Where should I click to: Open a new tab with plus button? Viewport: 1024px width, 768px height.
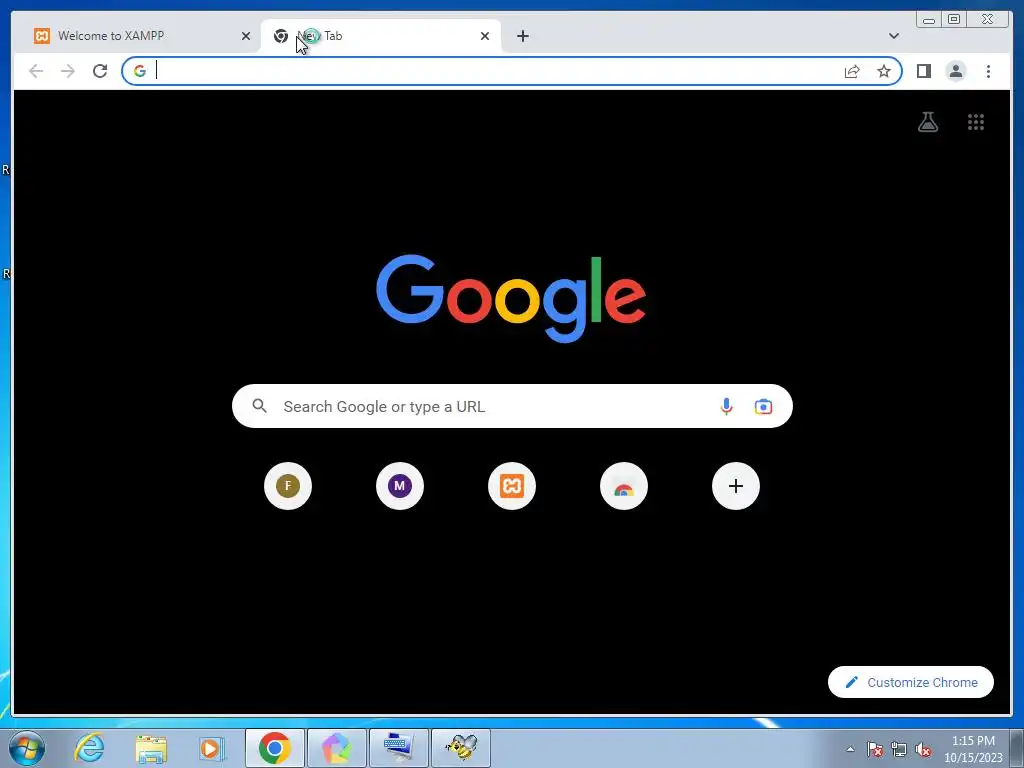522,36
